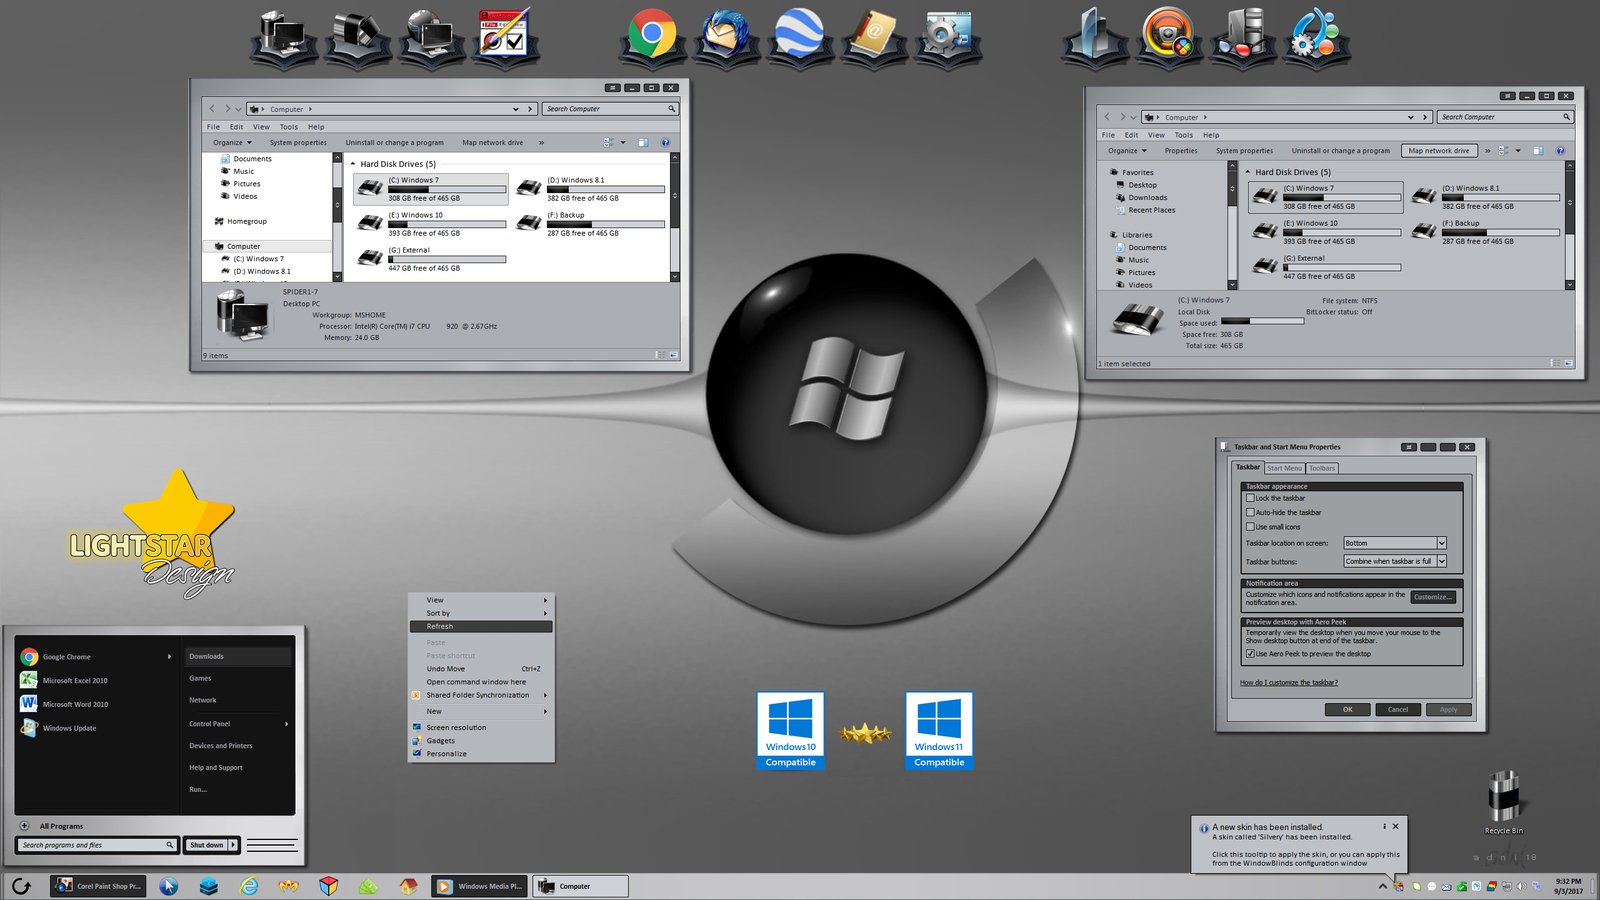Image resolution: width=1600 pixels, height=900 pixels.
Task: Click Google Chrome in Start menu
Action: 96,657
